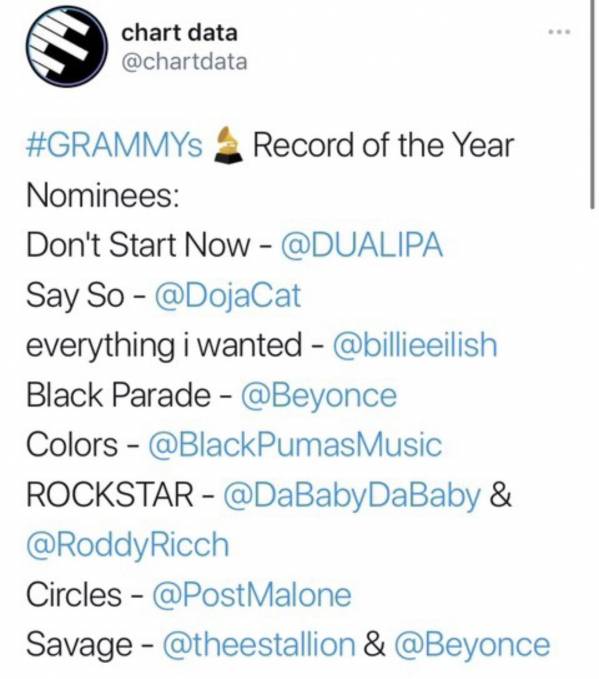Screen dimensions: 599x679
Task: Click the chart data display name
Action: [x=179, y=33]
